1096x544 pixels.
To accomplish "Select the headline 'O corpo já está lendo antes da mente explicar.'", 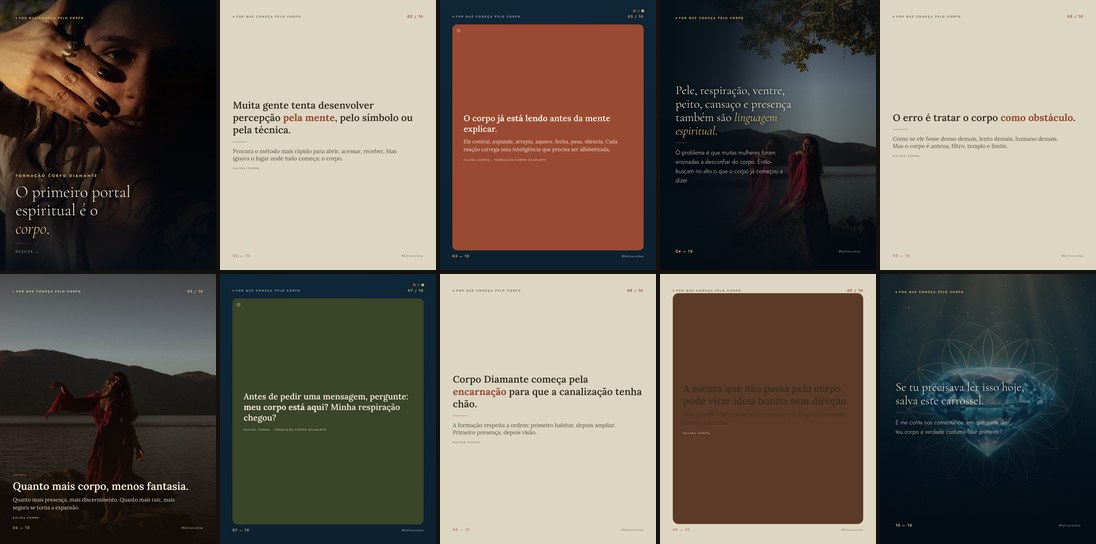I will pyautogui.click(x=537, y=124).
